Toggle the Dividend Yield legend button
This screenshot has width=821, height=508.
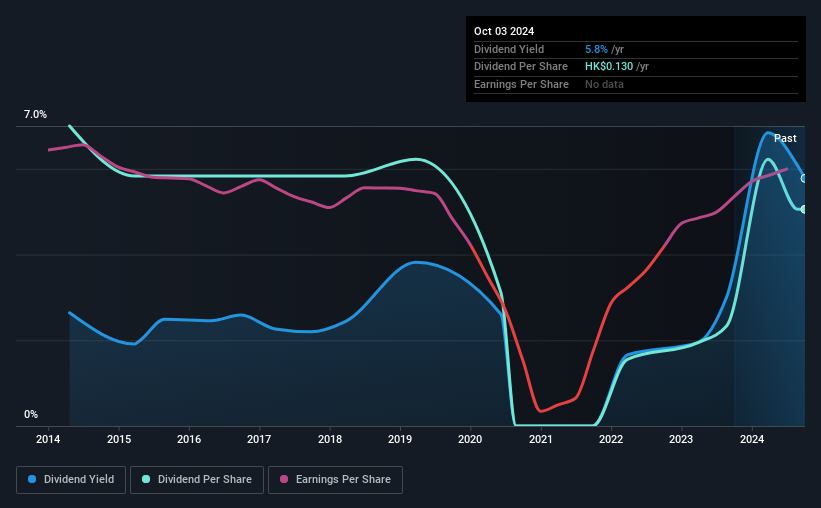[x=71, y=480]
